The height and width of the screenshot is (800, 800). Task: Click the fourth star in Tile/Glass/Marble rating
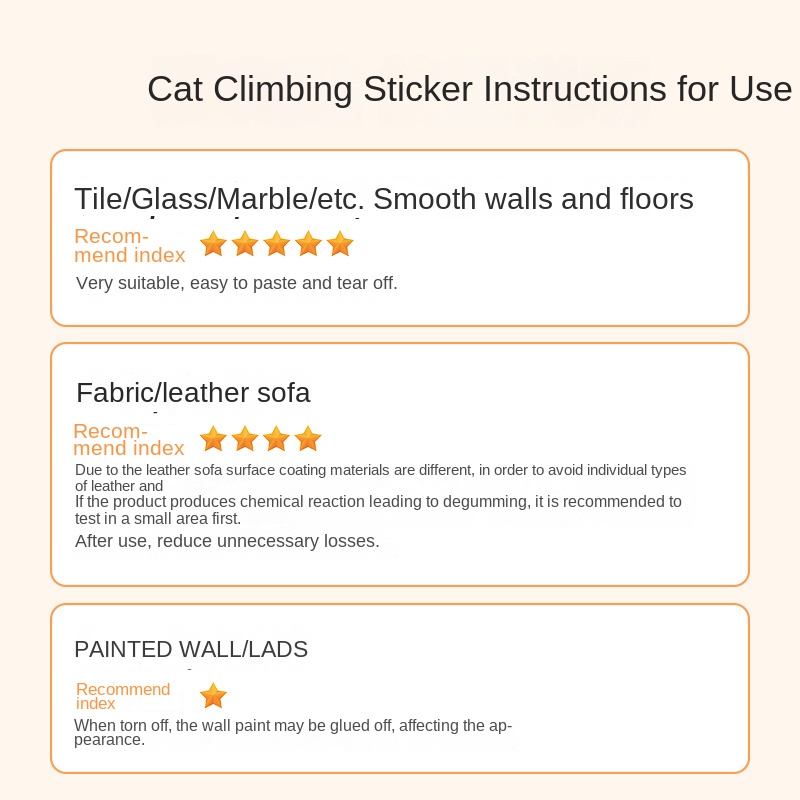[x=309, y=244]
